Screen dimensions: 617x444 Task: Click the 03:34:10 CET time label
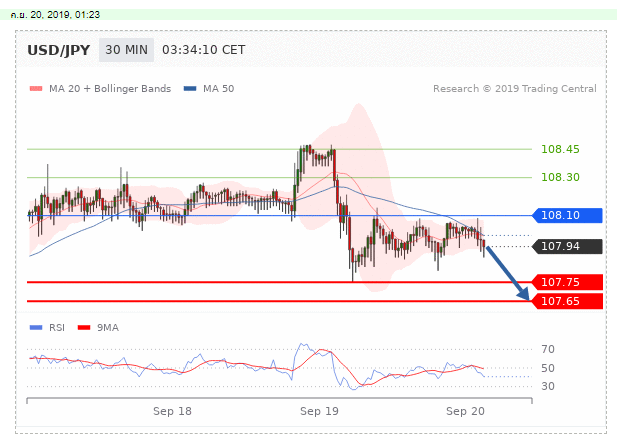pyautogui.click(x=203, y=50)
